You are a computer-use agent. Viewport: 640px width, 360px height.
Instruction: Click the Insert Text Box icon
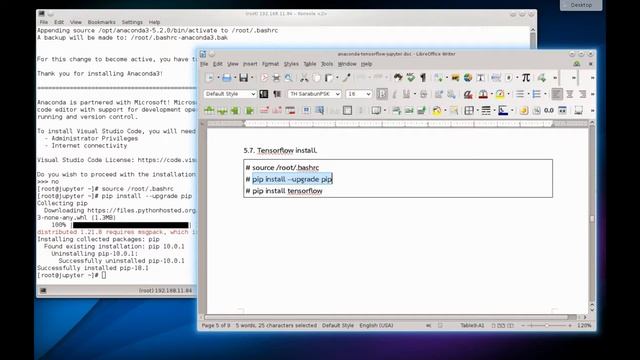480,78
